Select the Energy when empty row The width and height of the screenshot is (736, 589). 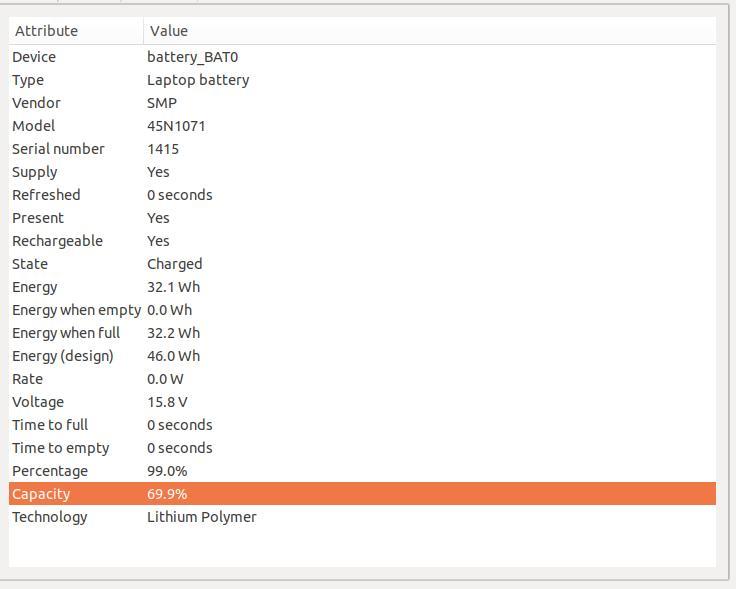(362, 310)
